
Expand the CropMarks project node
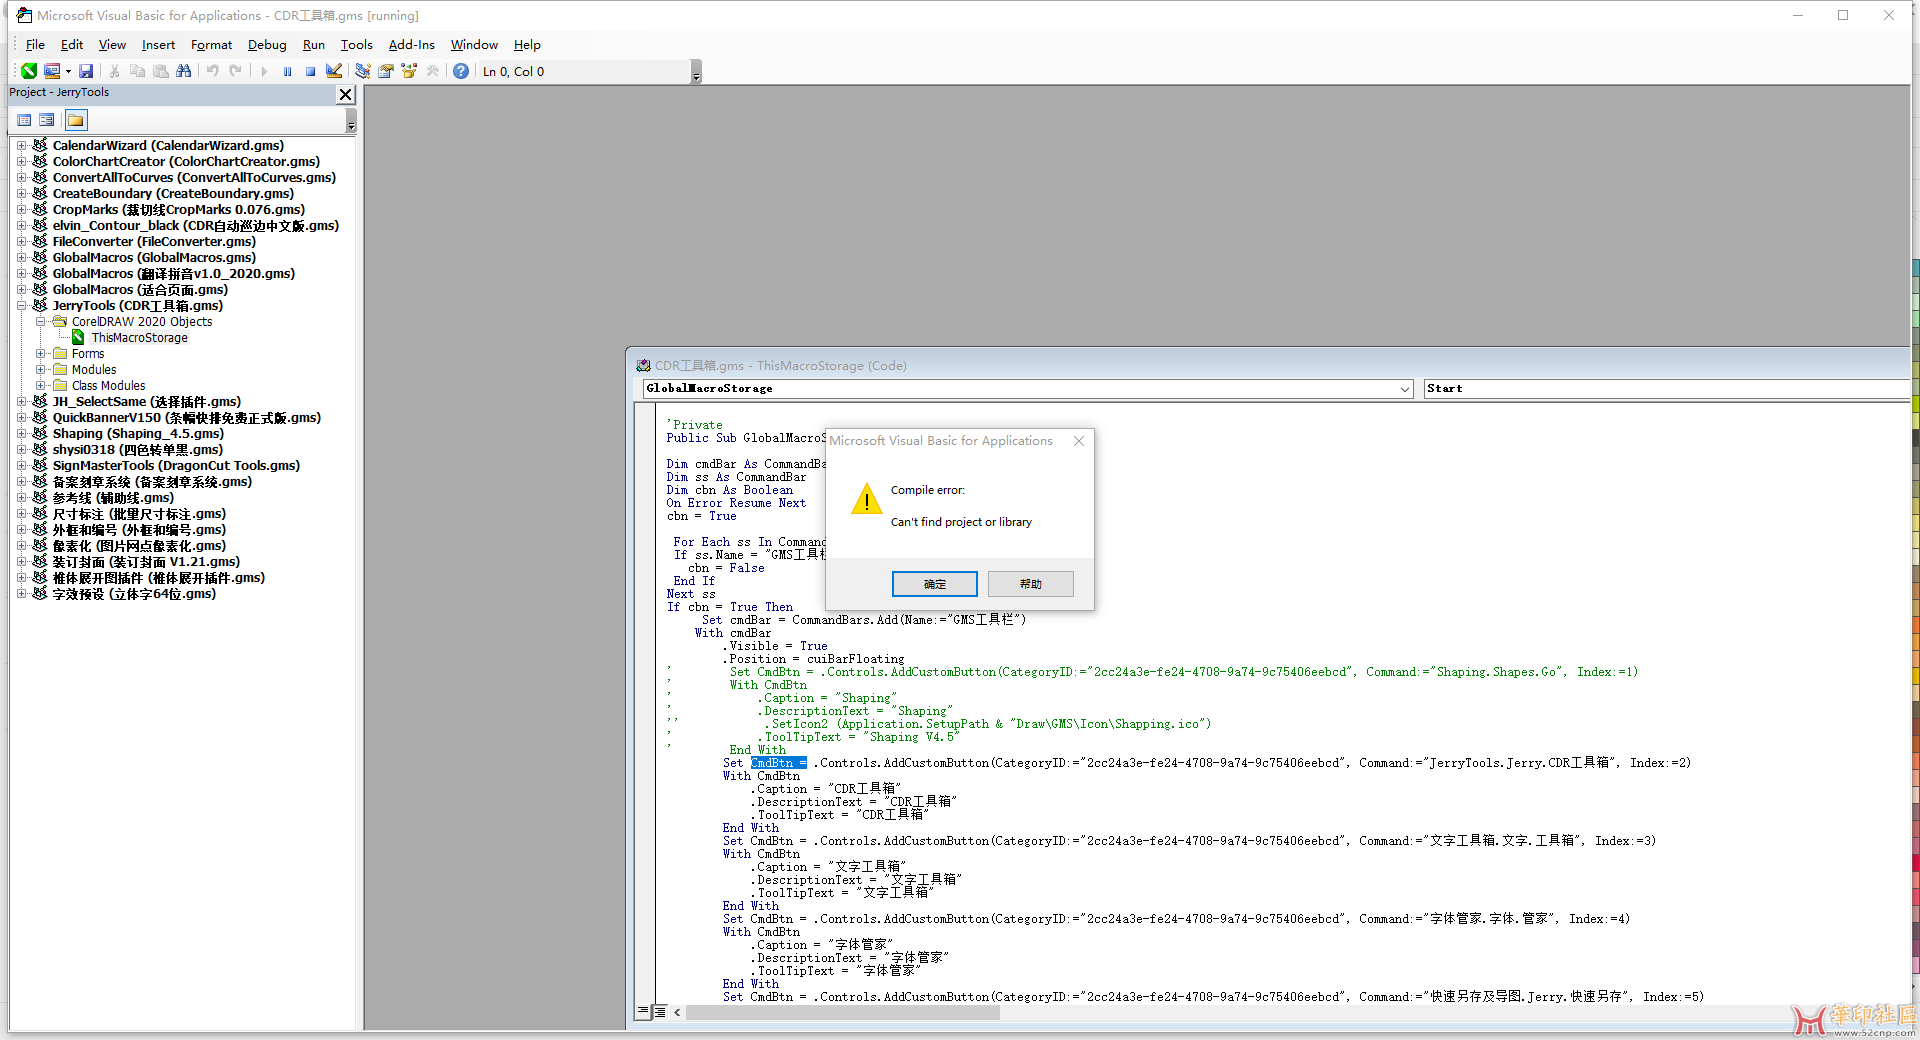click(x=21, y=210)
